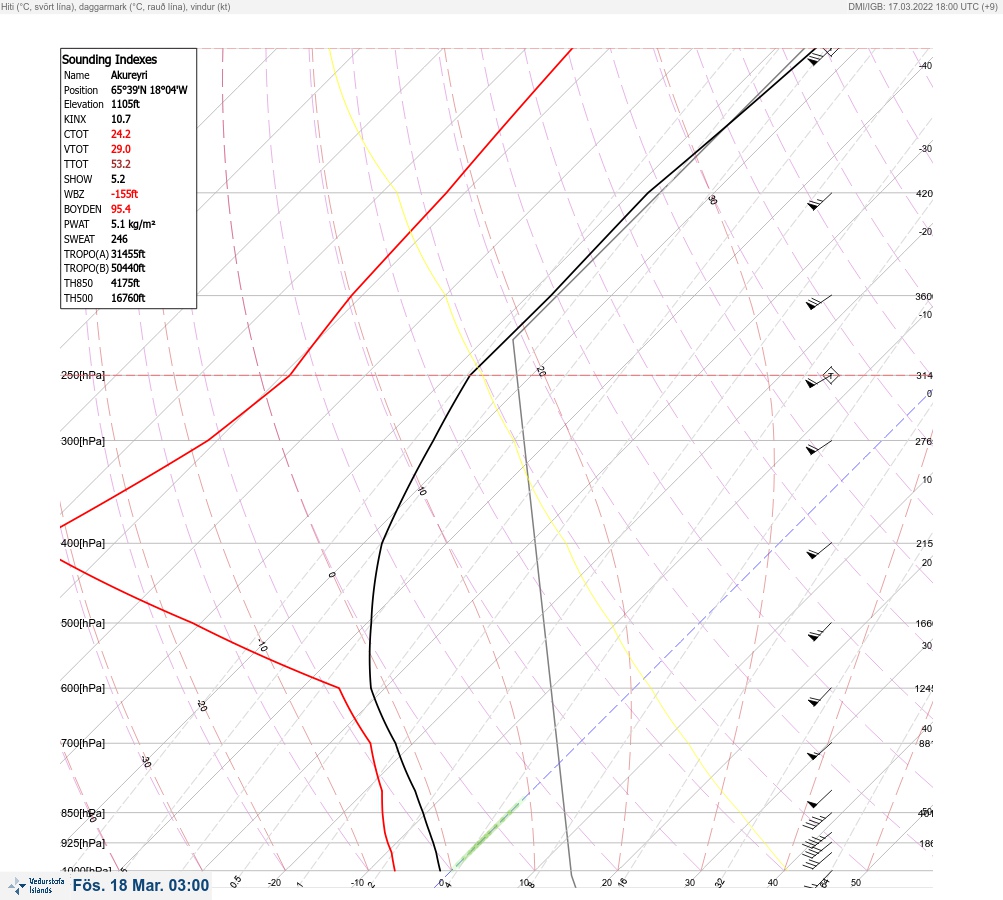
Task: Click the wind barb at 420 level
Action: click(x=819, y=201)
